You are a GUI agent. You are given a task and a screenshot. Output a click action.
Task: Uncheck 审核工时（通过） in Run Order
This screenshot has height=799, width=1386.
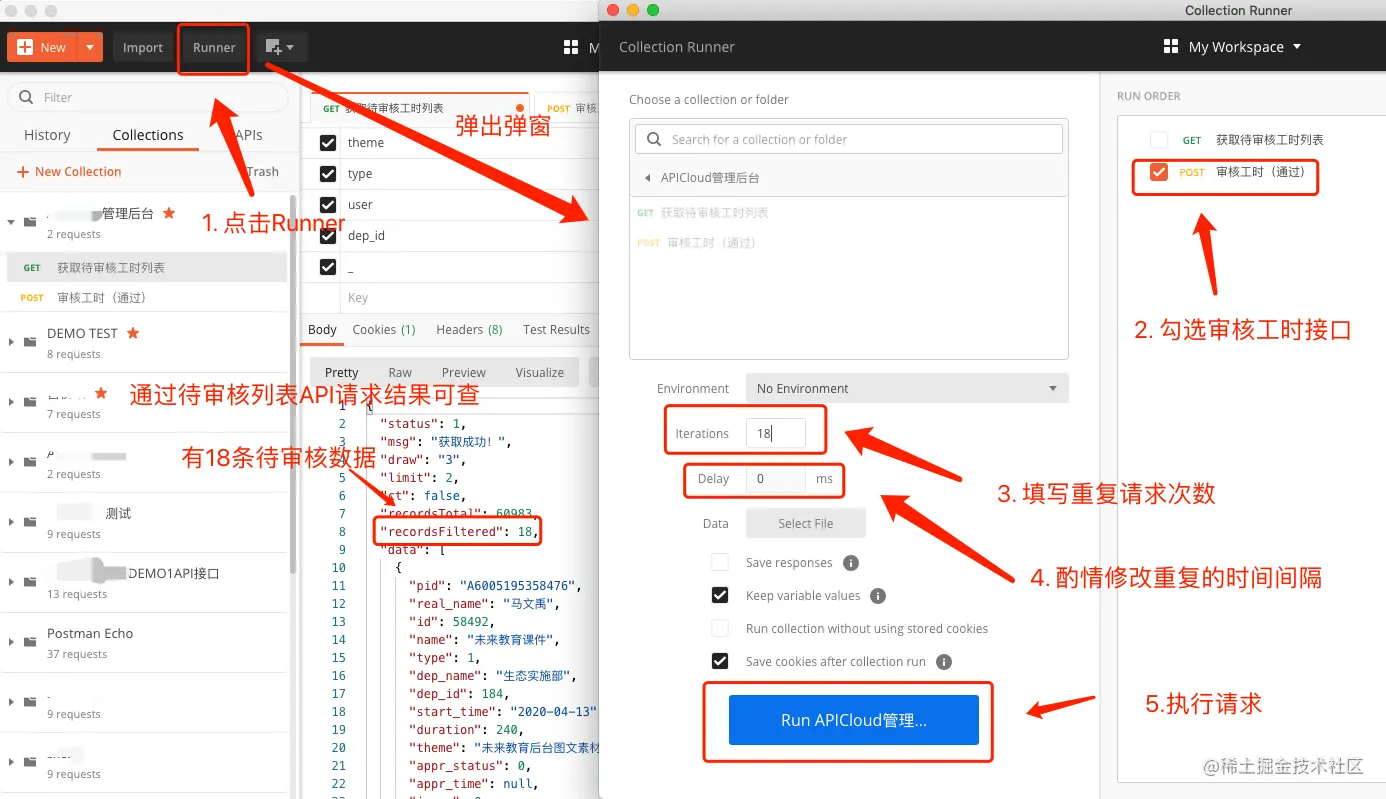point(1159,172)
